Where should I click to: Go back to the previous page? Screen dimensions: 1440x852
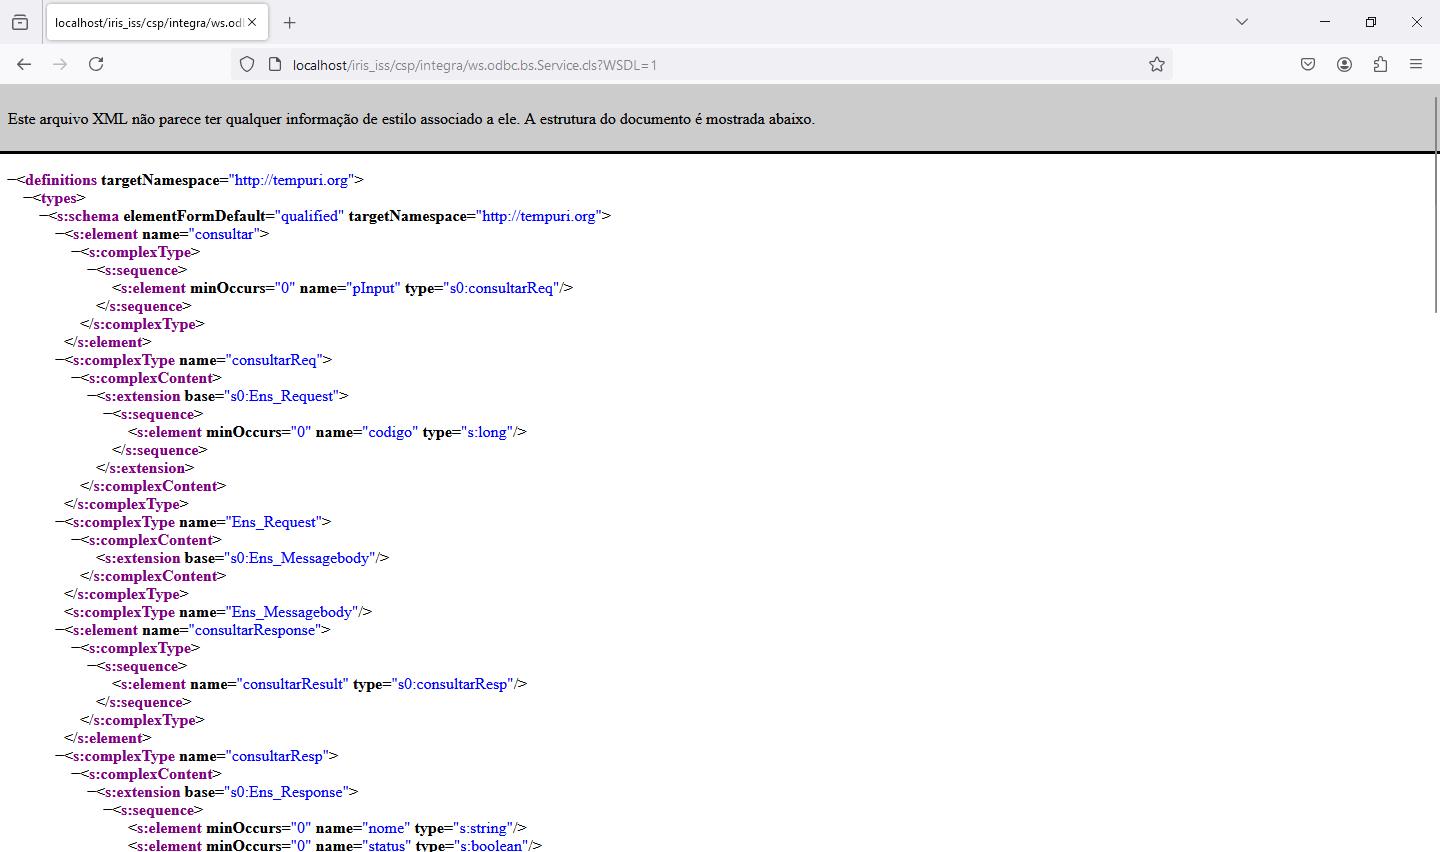tap(24, 64)
